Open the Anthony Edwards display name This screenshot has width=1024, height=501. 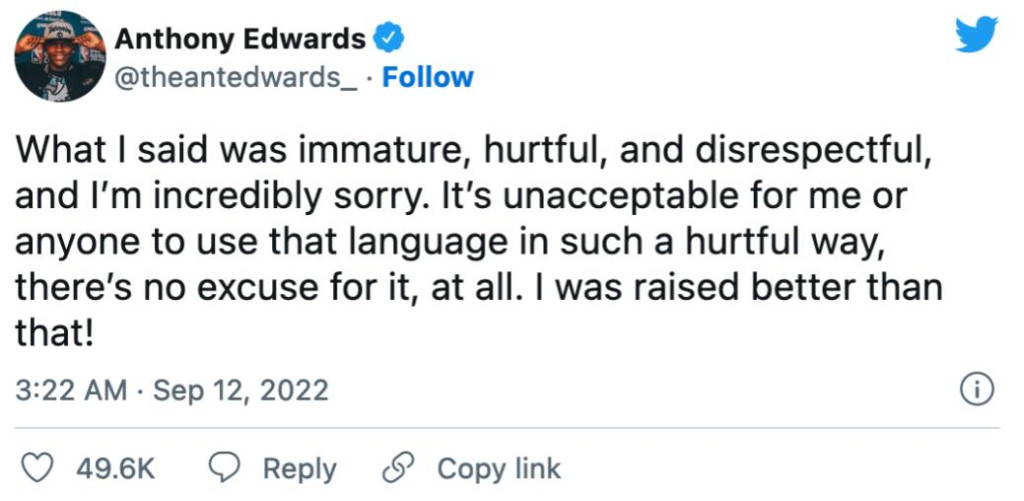(240, 39)
